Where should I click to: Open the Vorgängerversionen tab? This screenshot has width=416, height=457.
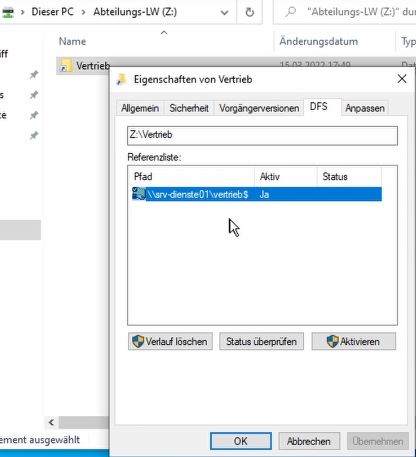[x=259, y=108]
